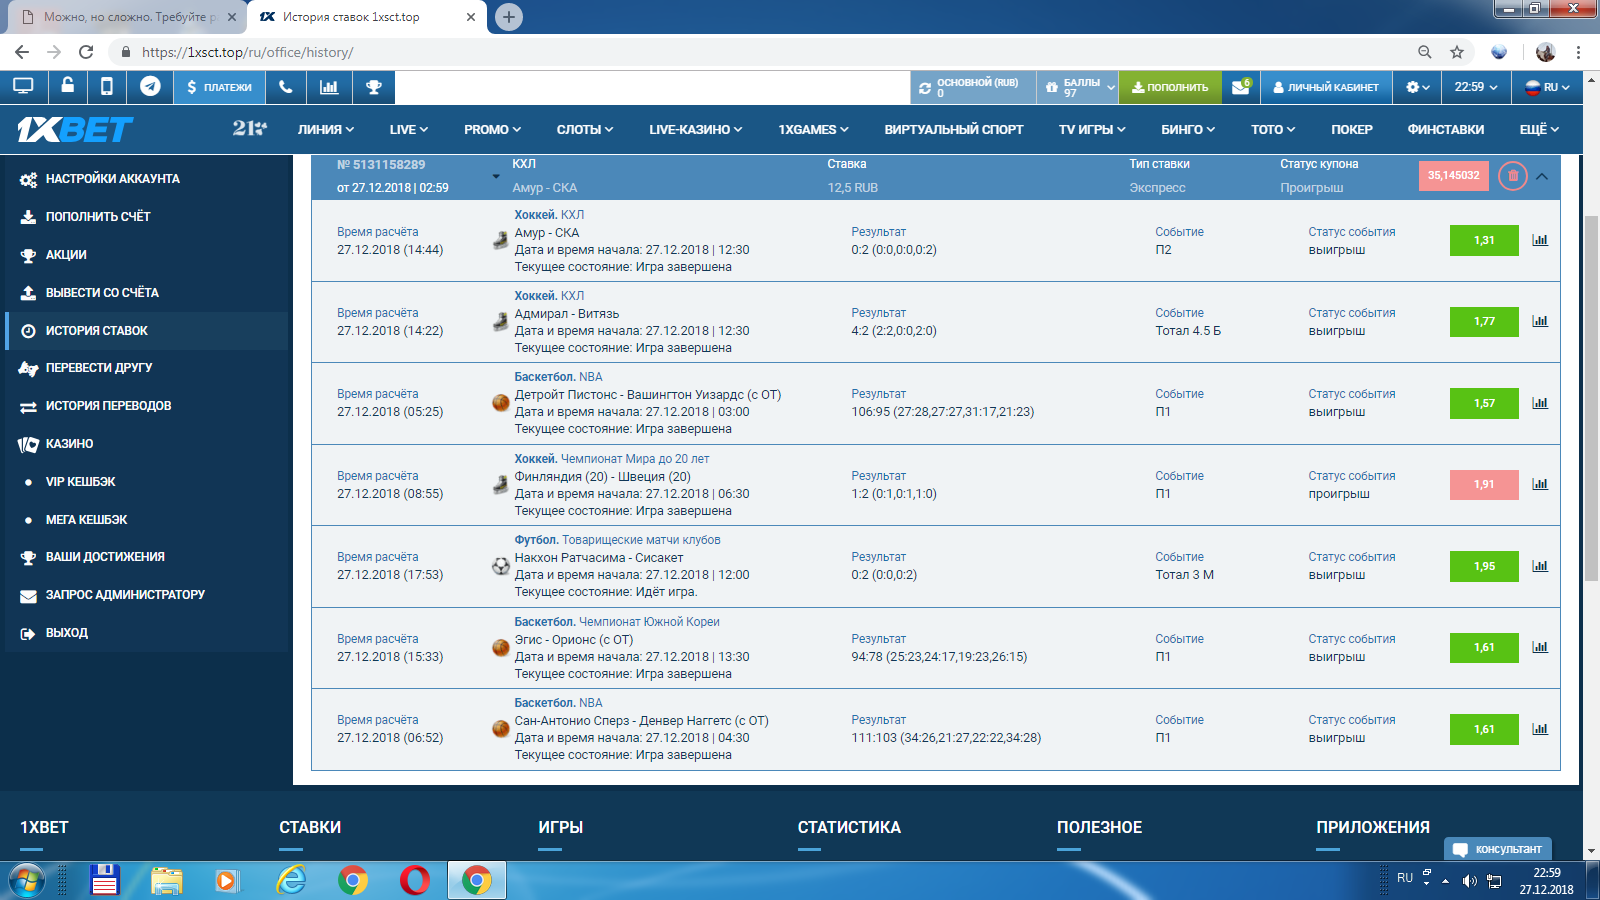Open the volume icon in system tray
The image size is (1600, 900).
coord(1469,881)
